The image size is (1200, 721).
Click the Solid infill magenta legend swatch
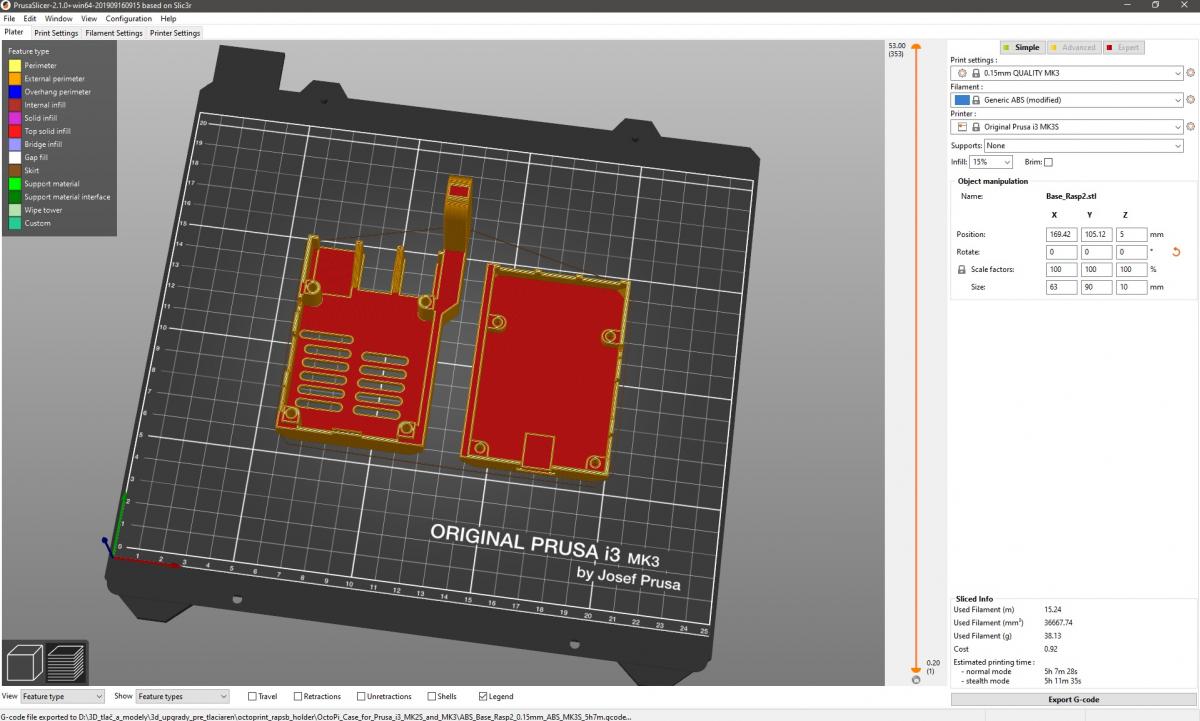[15, 118]
